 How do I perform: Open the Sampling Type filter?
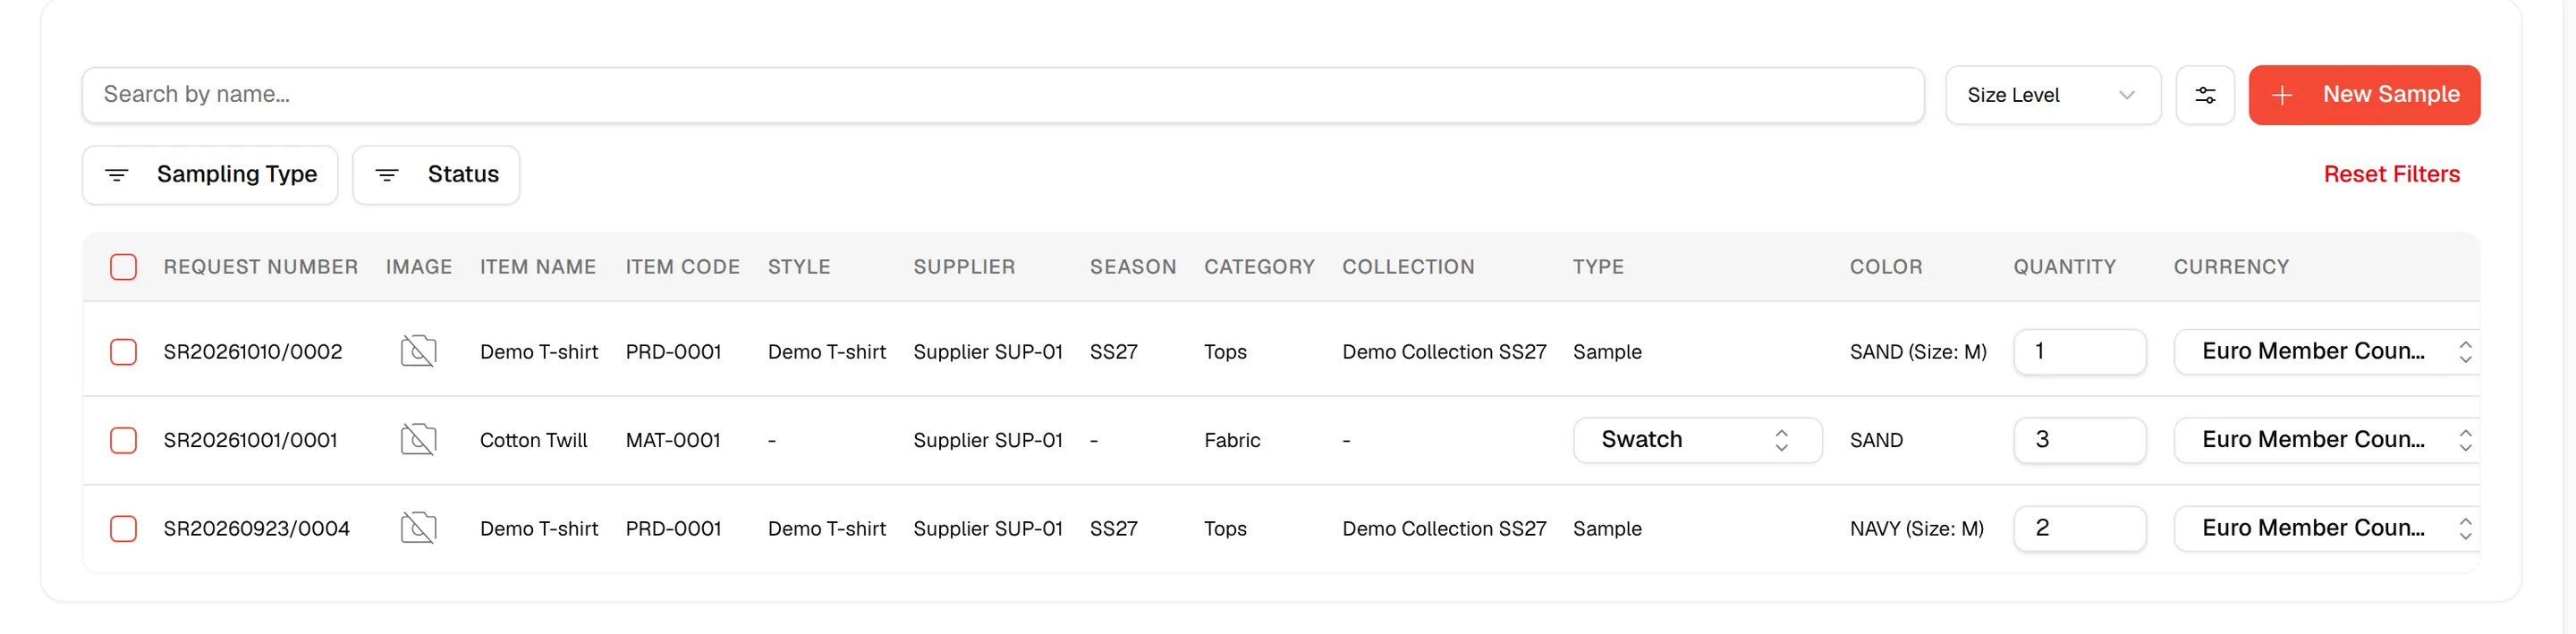pyautogui.click(x=210, y=175)
